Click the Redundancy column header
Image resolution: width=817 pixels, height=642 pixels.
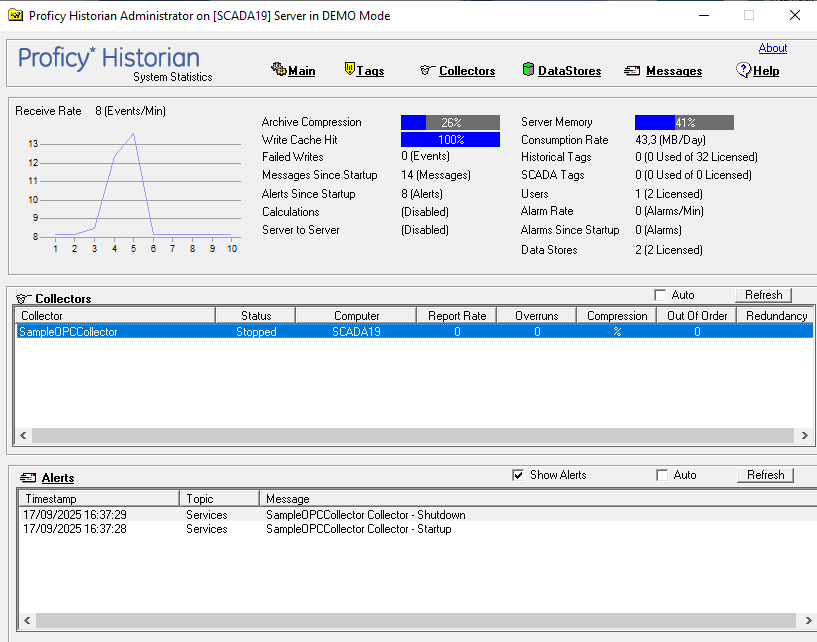[x=776, y=316]
